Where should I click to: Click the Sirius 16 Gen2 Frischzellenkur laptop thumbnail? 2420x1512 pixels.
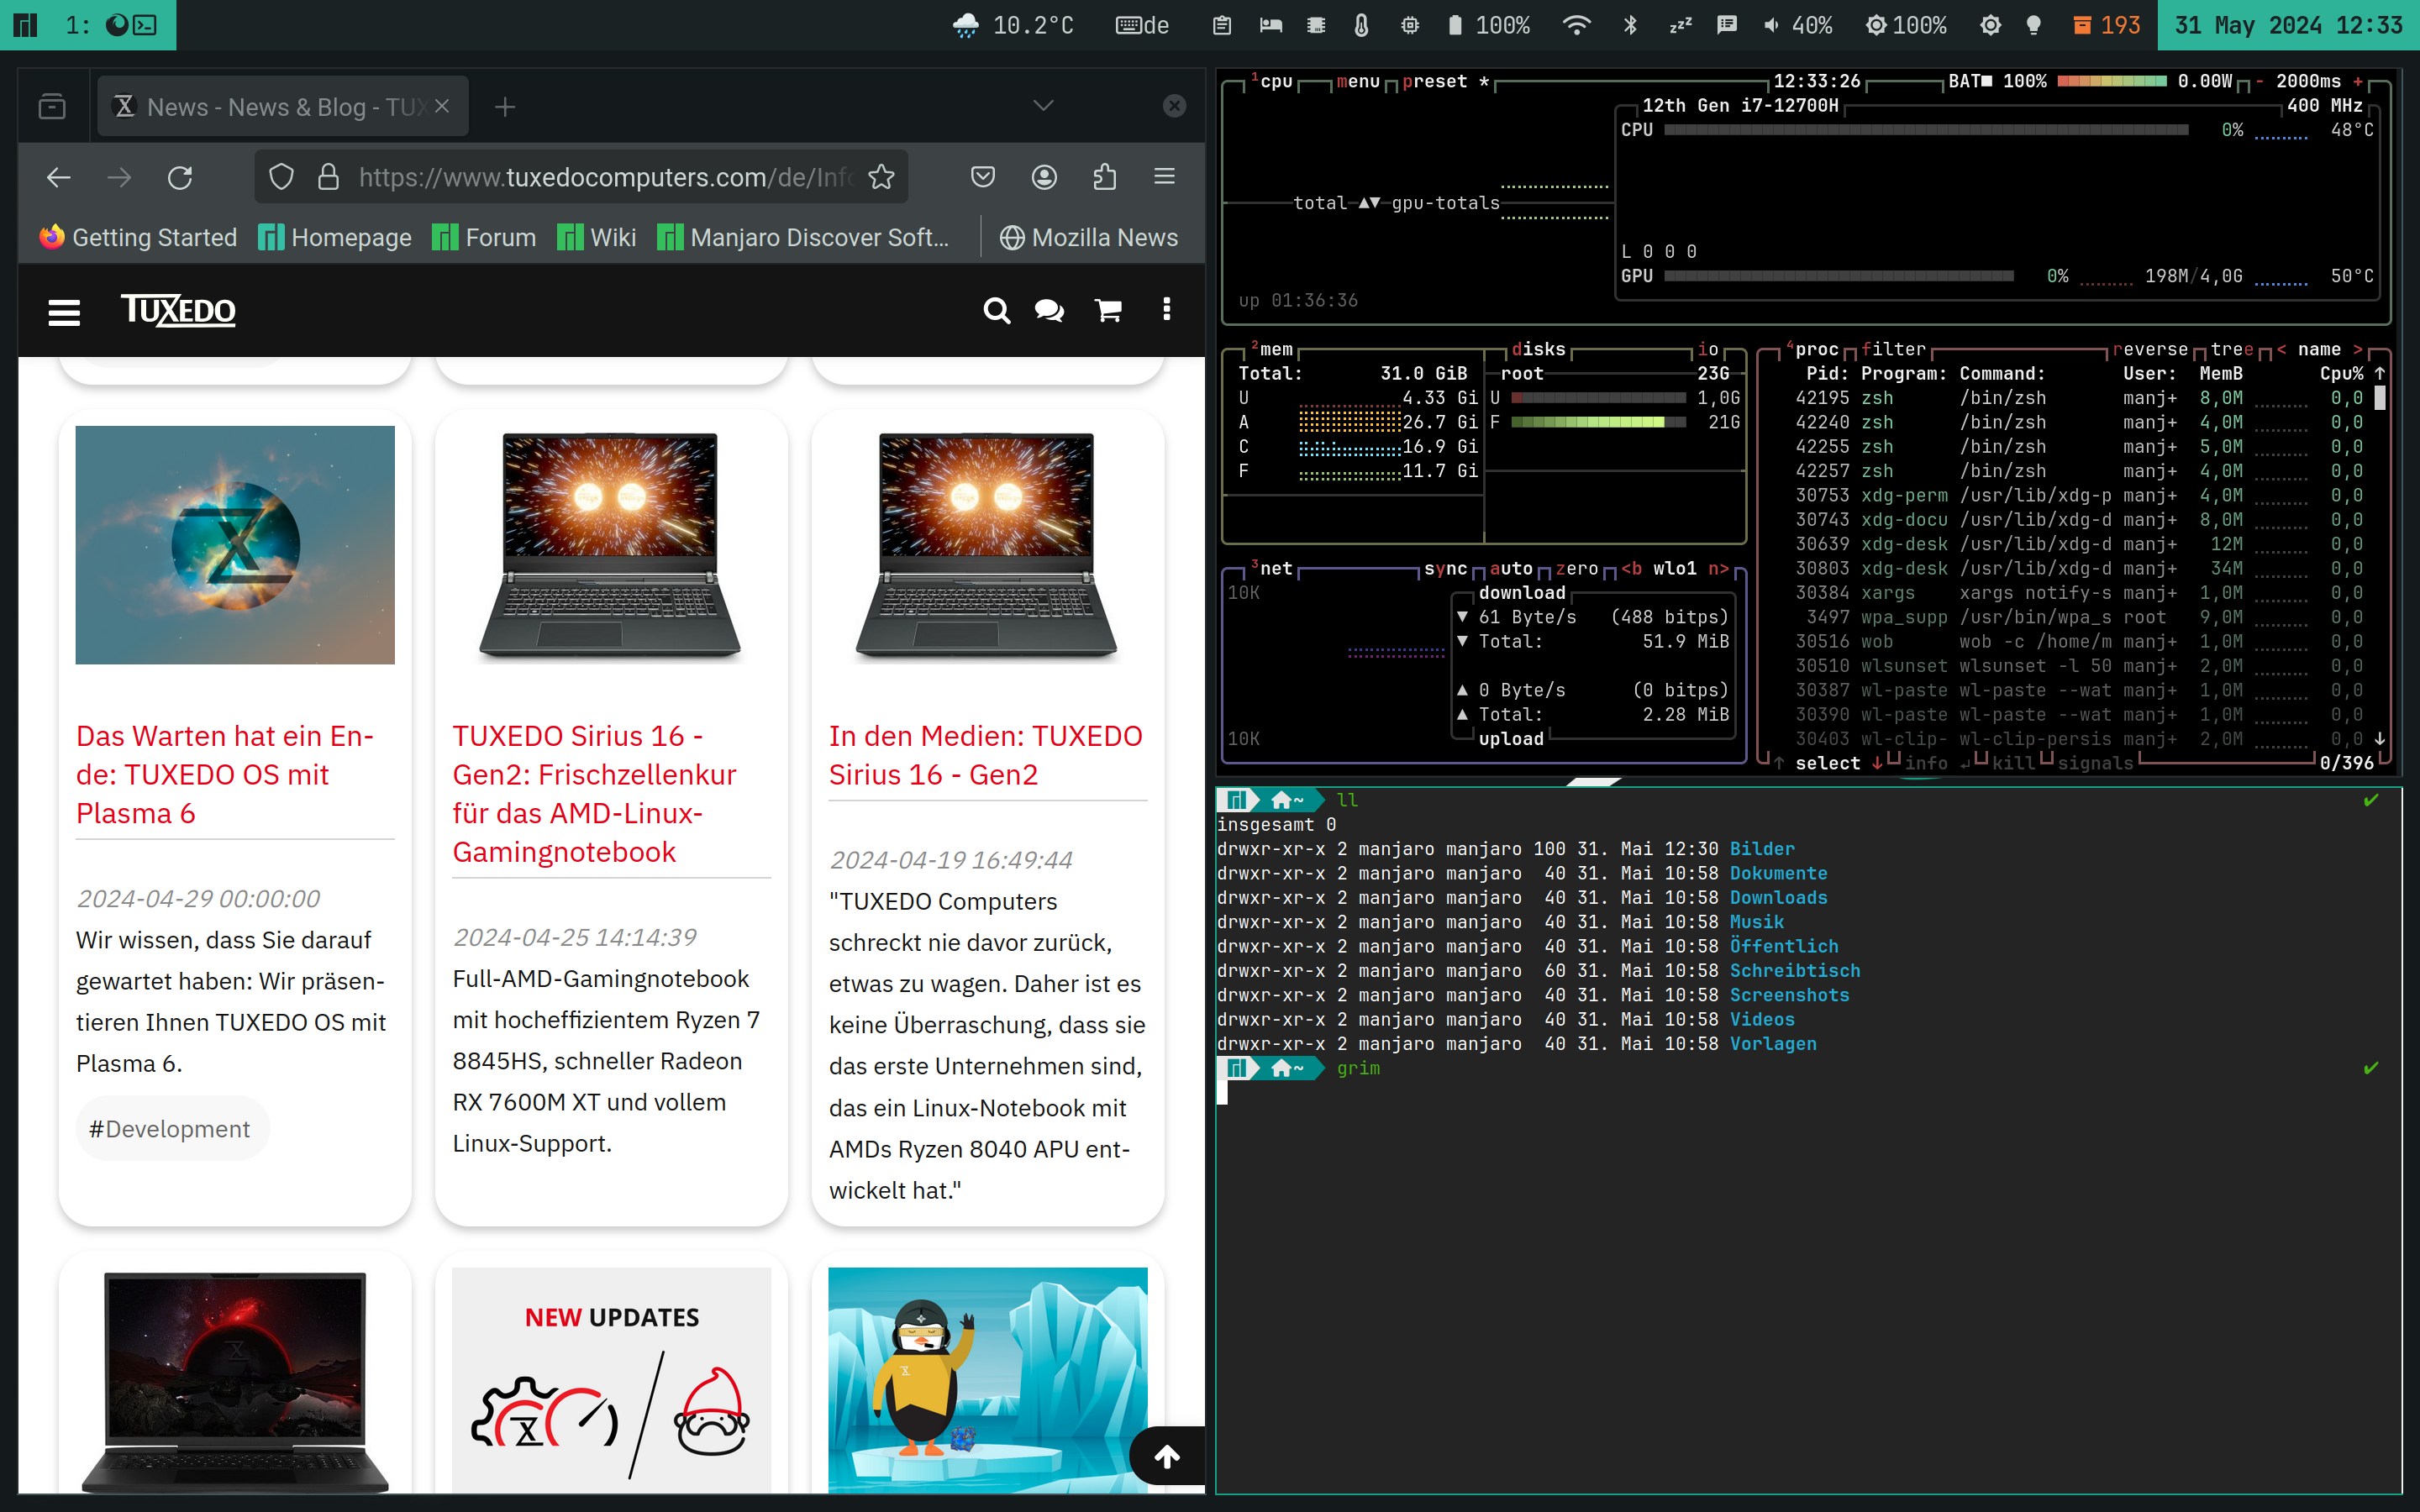[610, 545]
